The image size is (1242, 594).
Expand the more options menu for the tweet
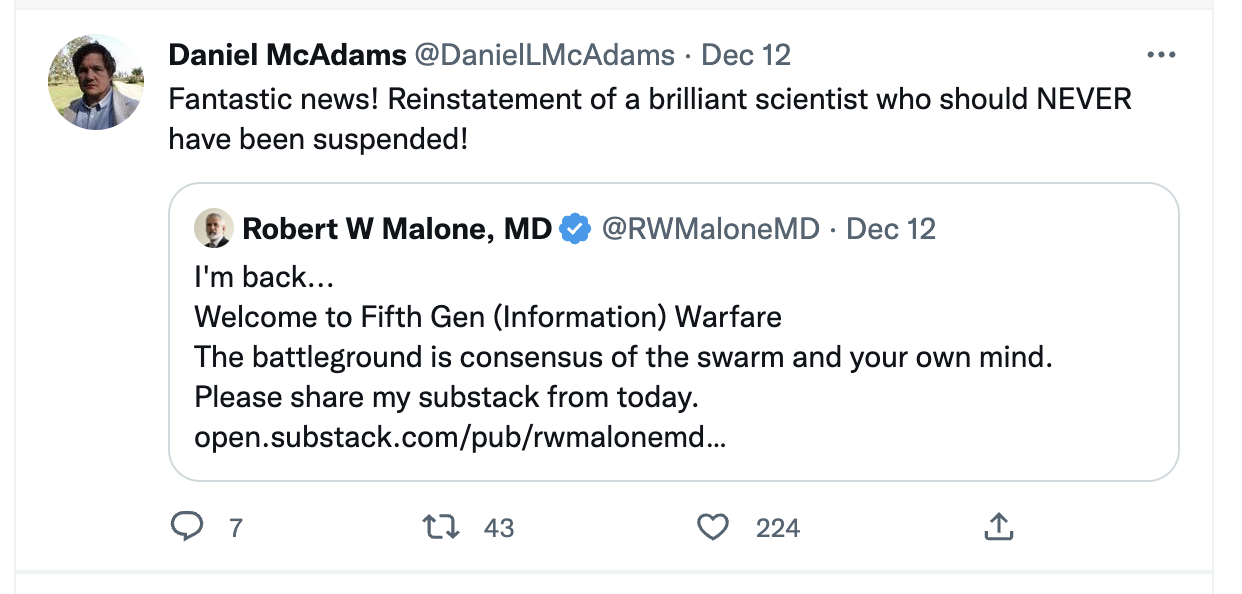(x=1161, y=54)
